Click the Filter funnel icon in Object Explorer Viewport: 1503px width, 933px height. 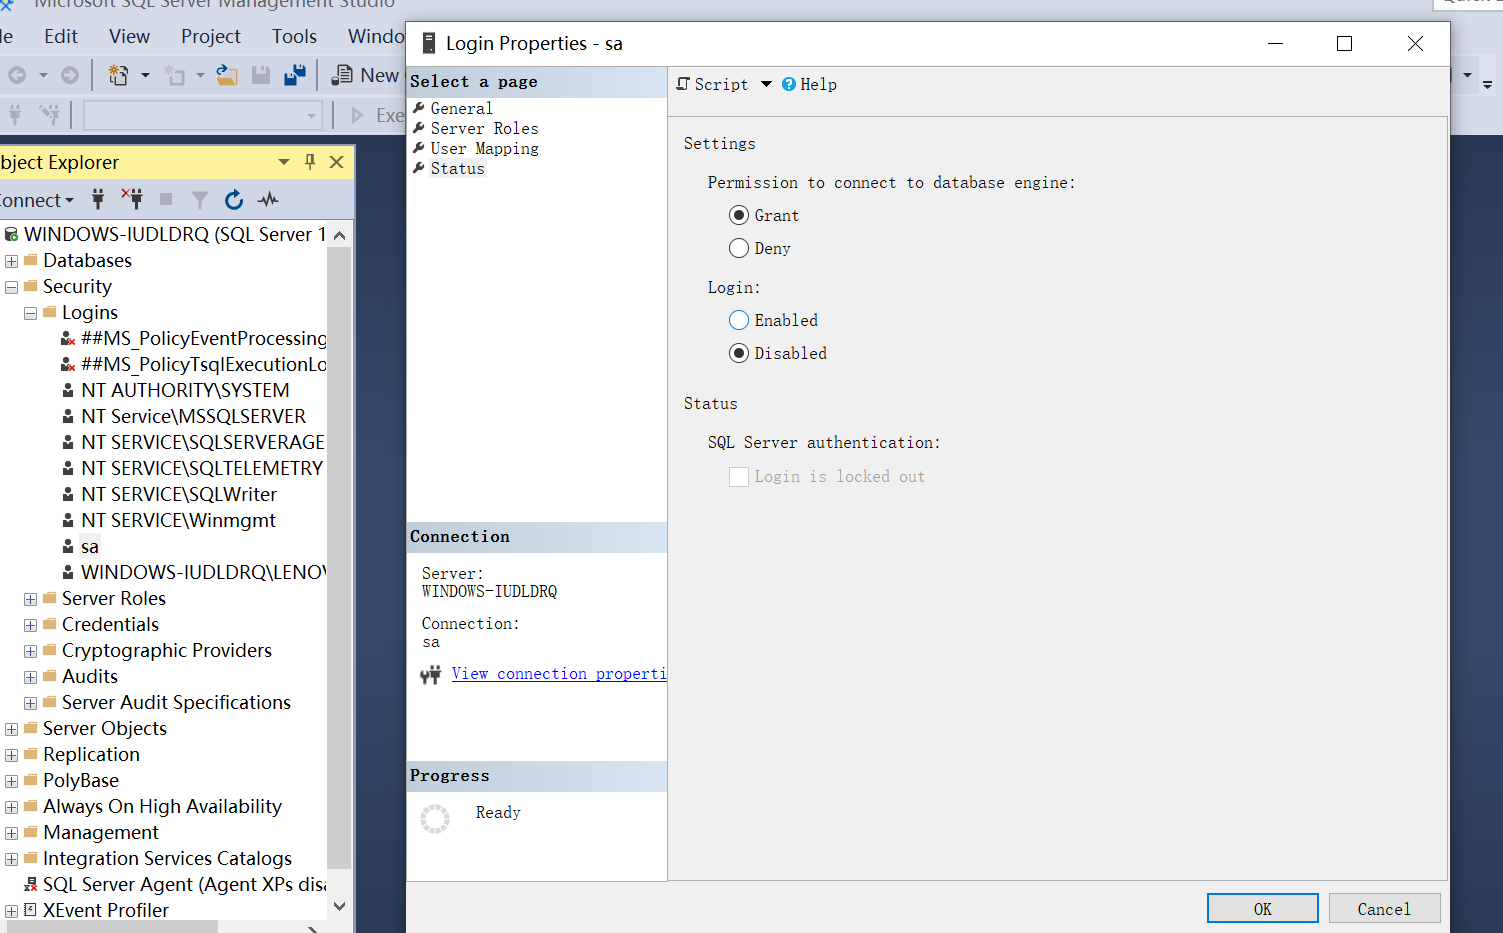click(x=200, y=200)
